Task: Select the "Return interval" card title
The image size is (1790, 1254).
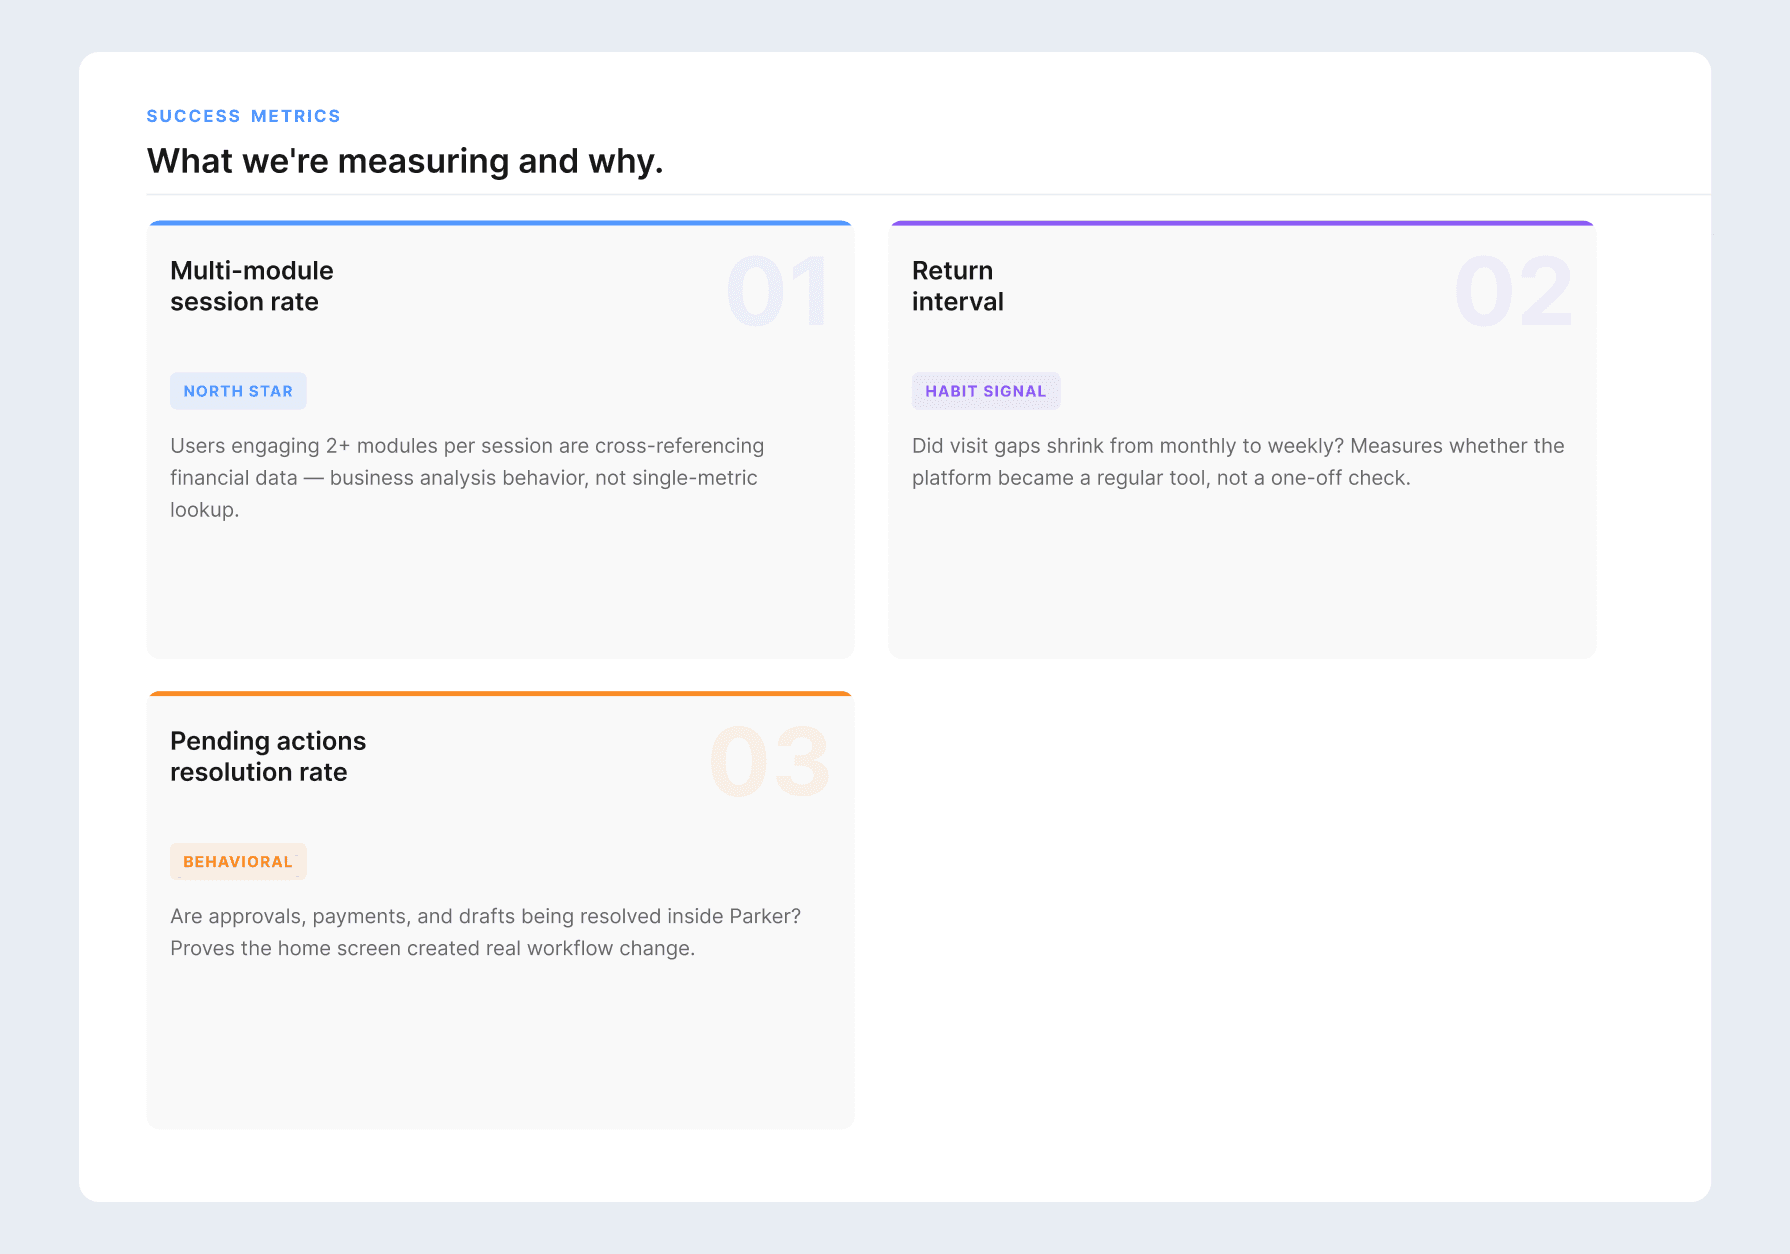Action: click(958, 286)
